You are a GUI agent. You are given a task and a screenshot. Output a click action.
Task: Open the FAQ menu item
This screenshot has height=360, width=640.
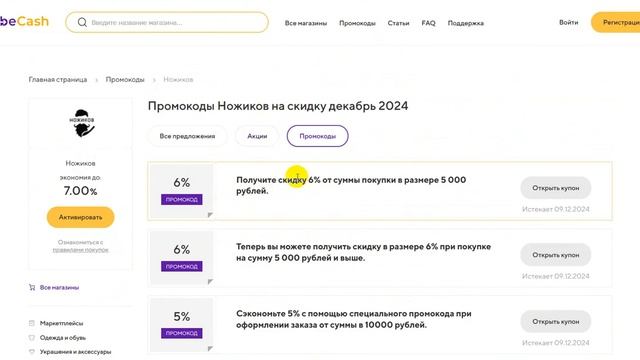(x=428, y=23)
